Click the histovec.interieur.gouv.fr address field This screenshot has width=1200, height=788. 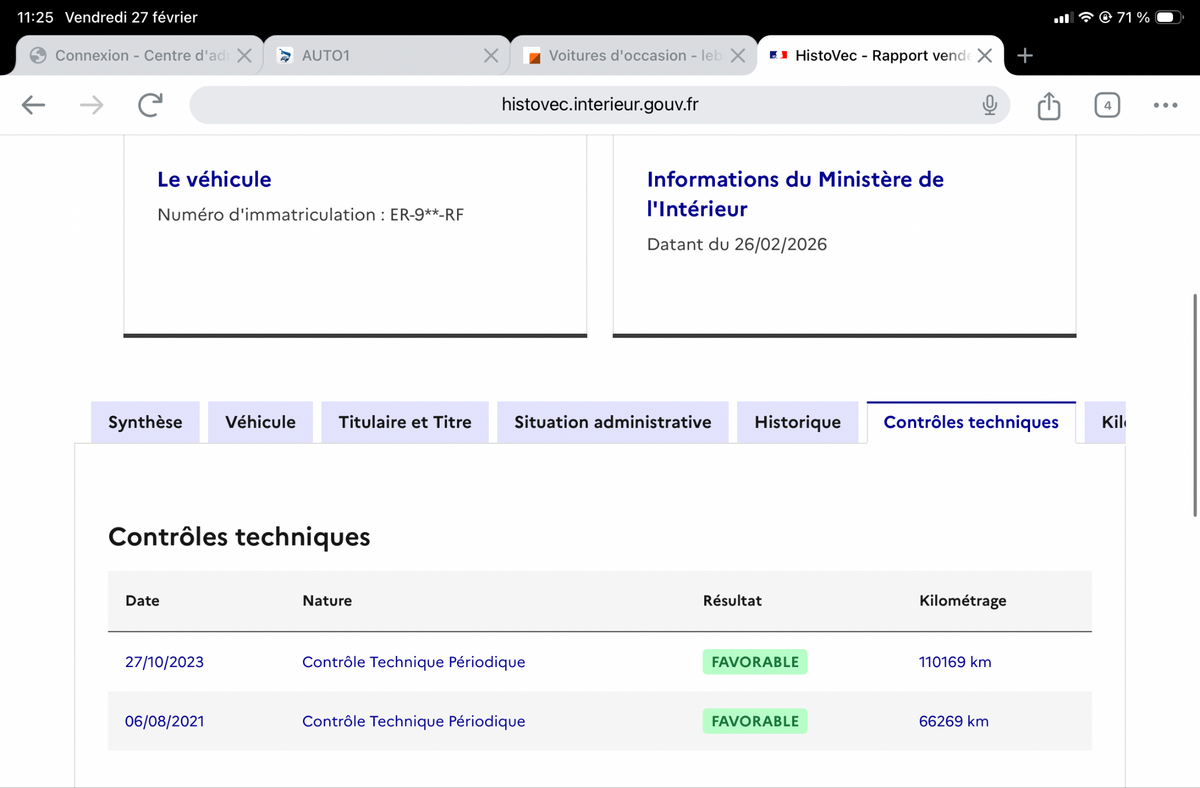pos(600,105)
